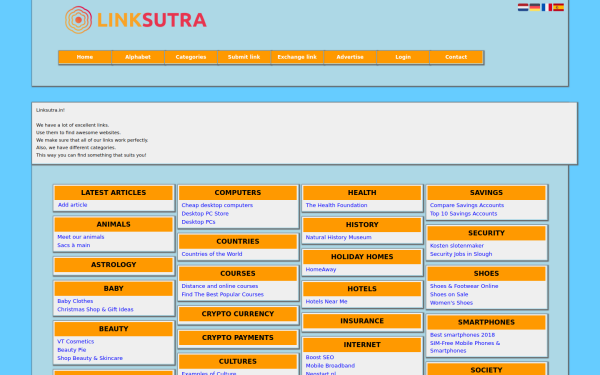This screenshot has height=375, width=600.
Task: Open the Security category header
Action: tap(486, 233)
